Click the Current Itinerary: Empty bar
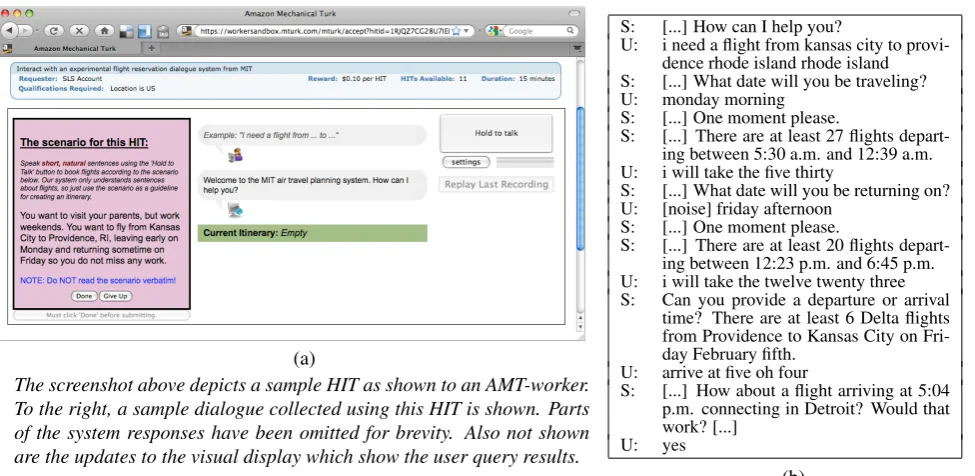The image size is (975, 476). pos(312,233)
